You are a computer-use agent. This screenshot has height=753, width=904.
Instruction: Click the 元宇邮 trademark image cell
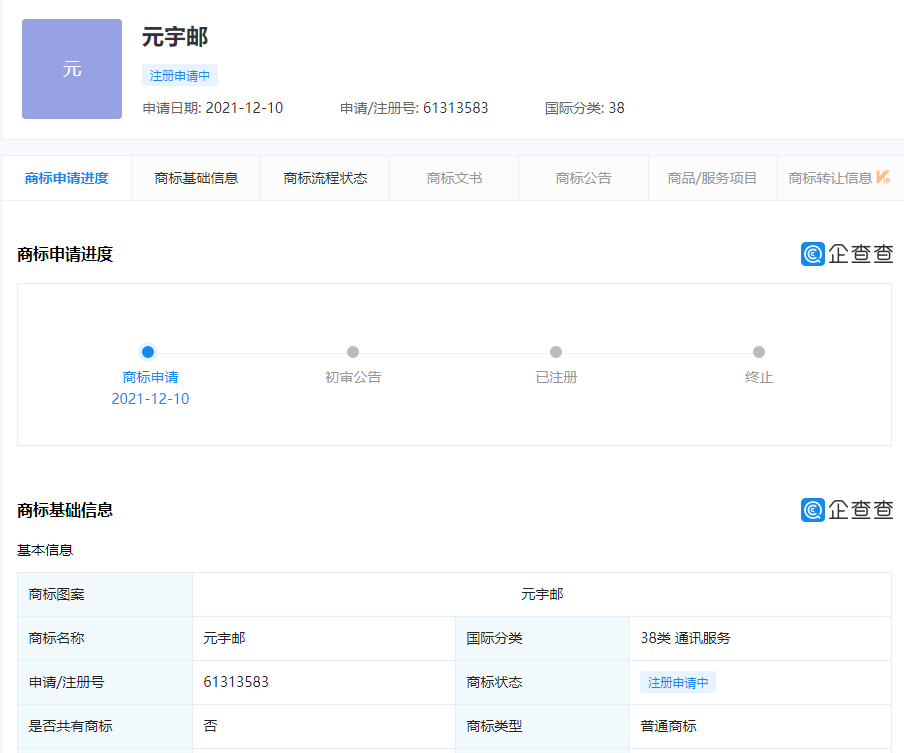tap(542, 594)
